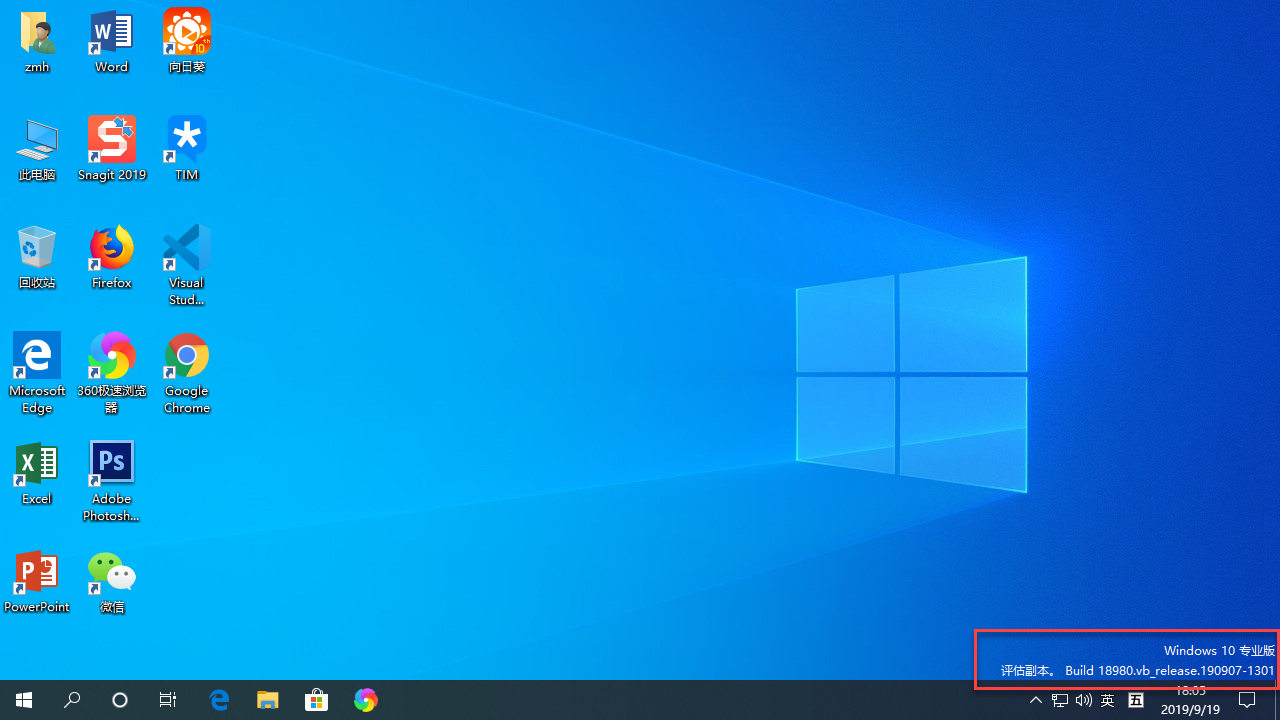Open the Windows Start menu

pos(24,700)
